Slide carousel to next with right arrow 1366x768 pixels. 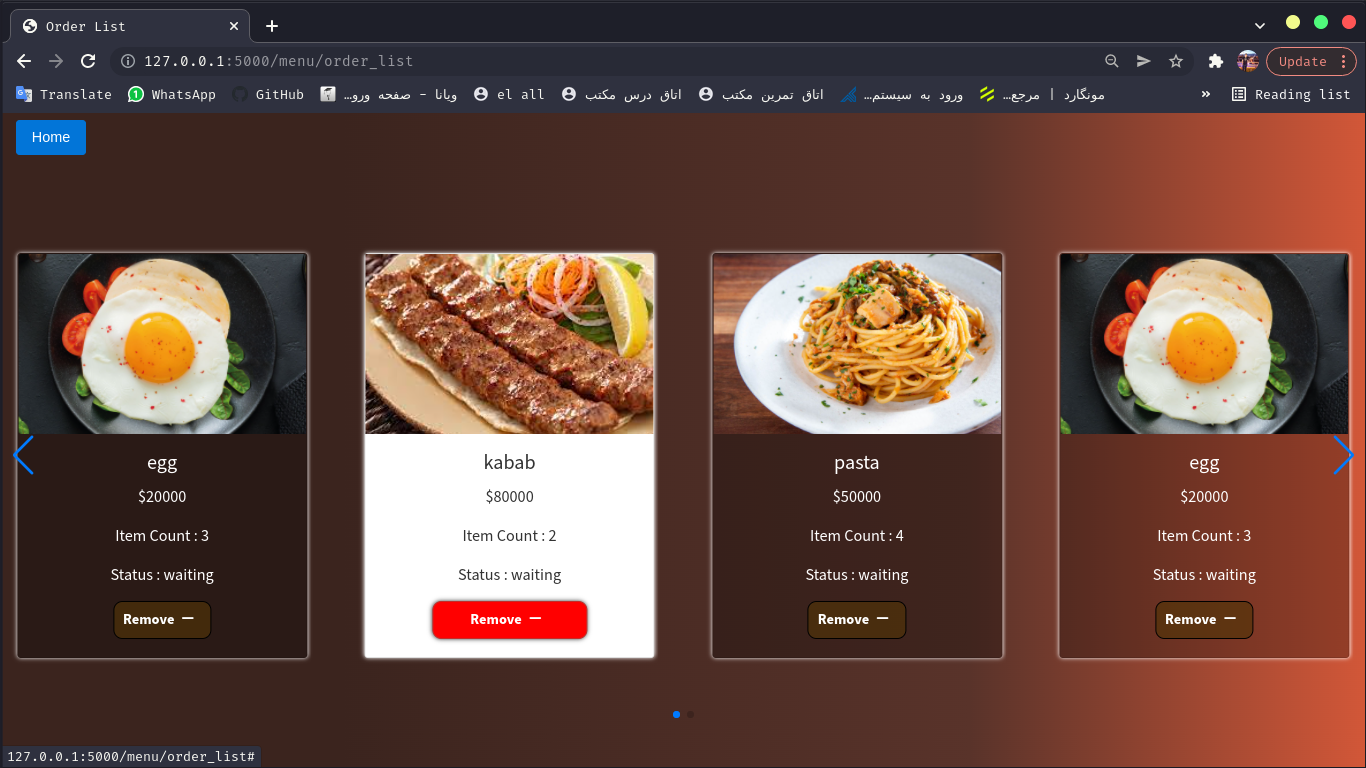coord(1342,455)
